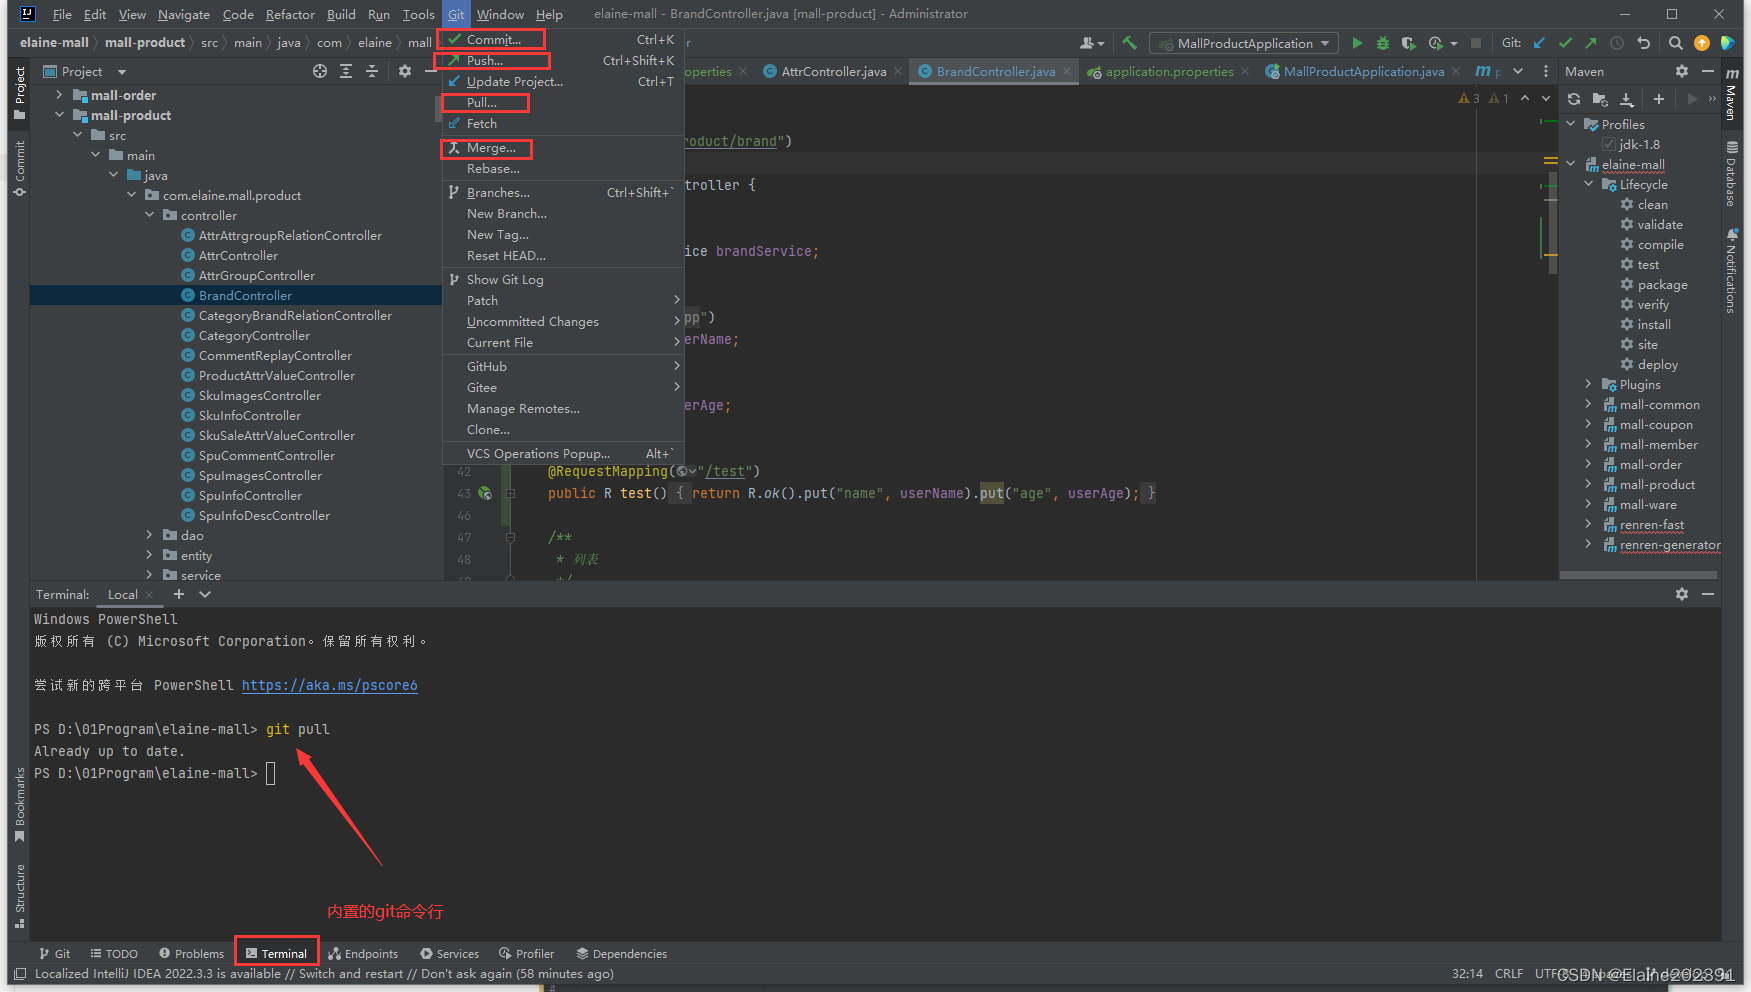Toggle the tool window bars status-bar icon
The image size is (1751, 992).
click(x=20, y=974)
